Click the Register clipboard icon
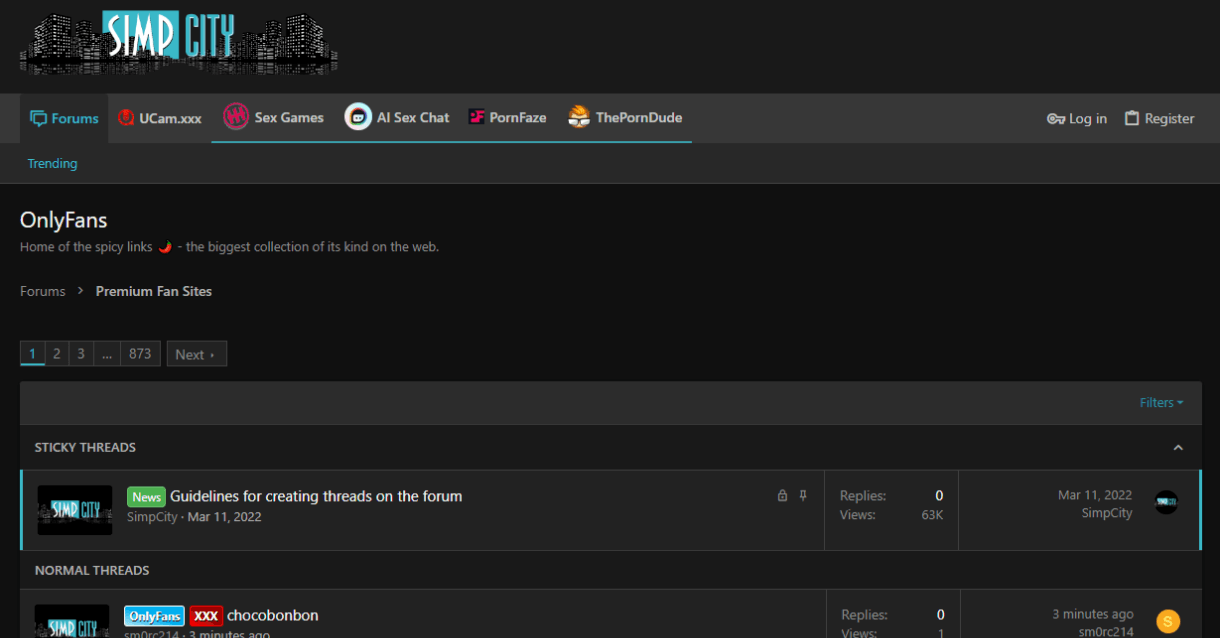Image resolution: width=1220 pixels, height=638 pixels. click(x=1132, y=118)
